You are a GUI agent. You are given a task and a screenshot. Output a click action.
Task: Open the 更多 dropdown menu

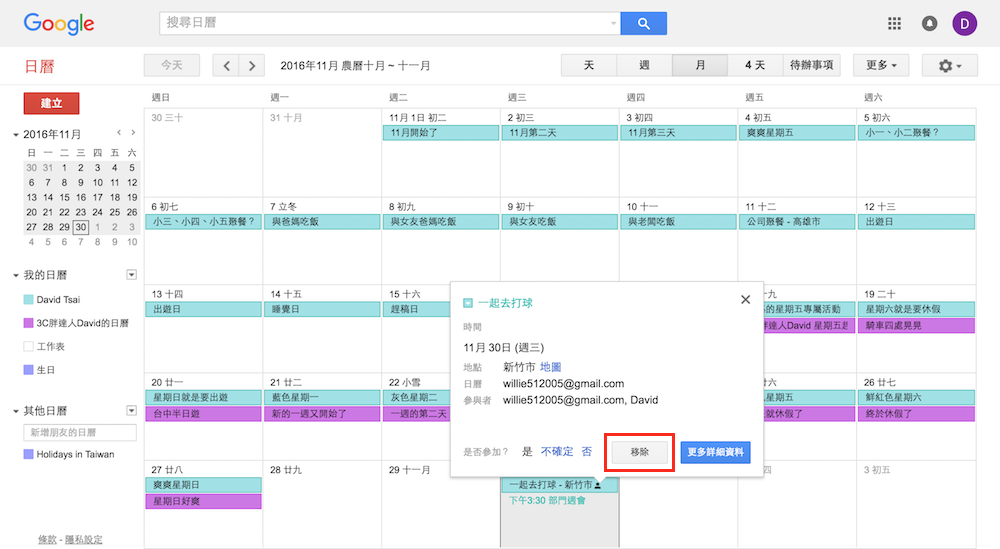click(880, 66)
